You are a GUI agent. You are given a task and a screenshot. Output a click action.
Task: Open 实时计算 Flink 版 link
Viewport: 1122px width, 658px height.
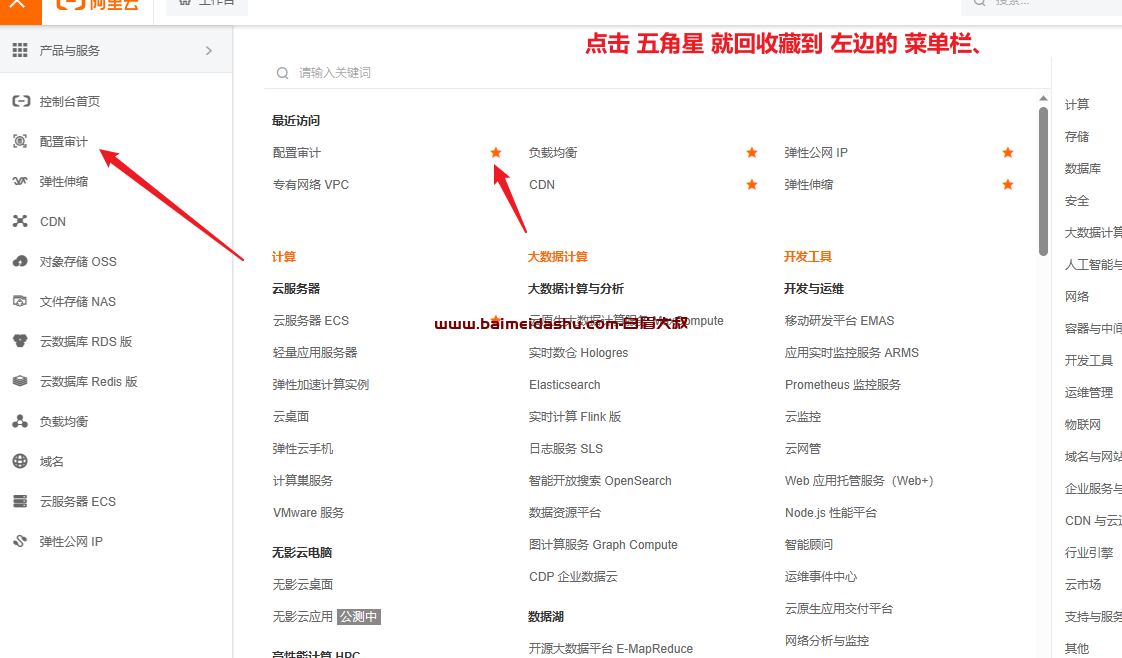point(575,417)
